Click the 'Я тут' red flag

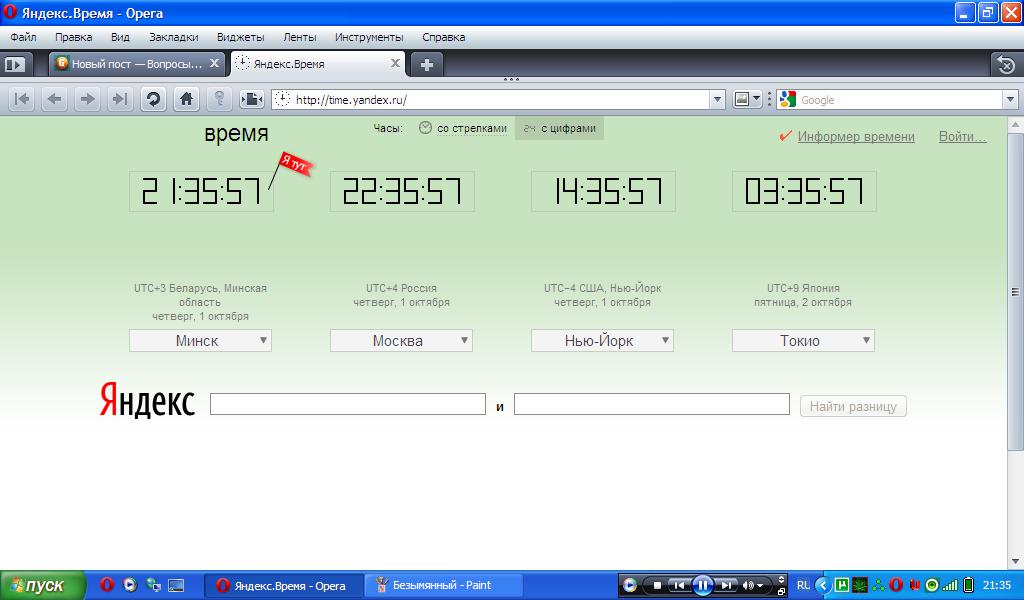click(x=296, y=164)
